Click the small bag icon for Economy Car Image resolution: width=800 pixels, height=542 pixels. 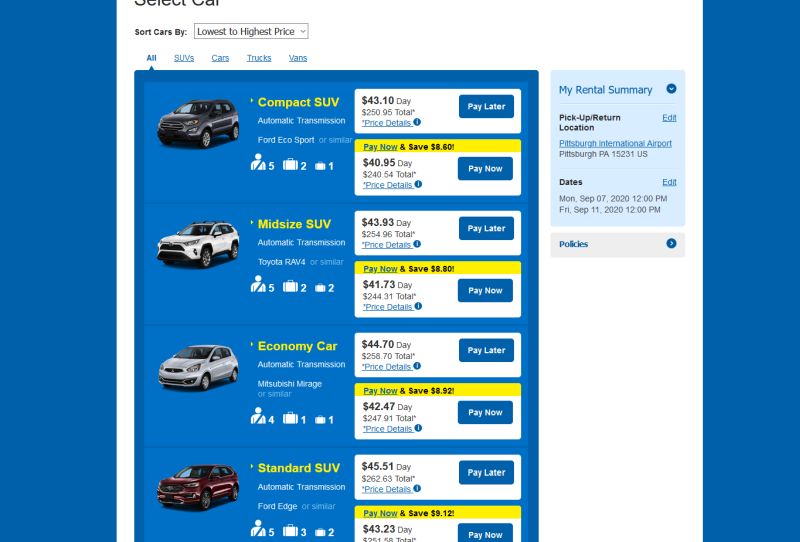coord(320,420)
